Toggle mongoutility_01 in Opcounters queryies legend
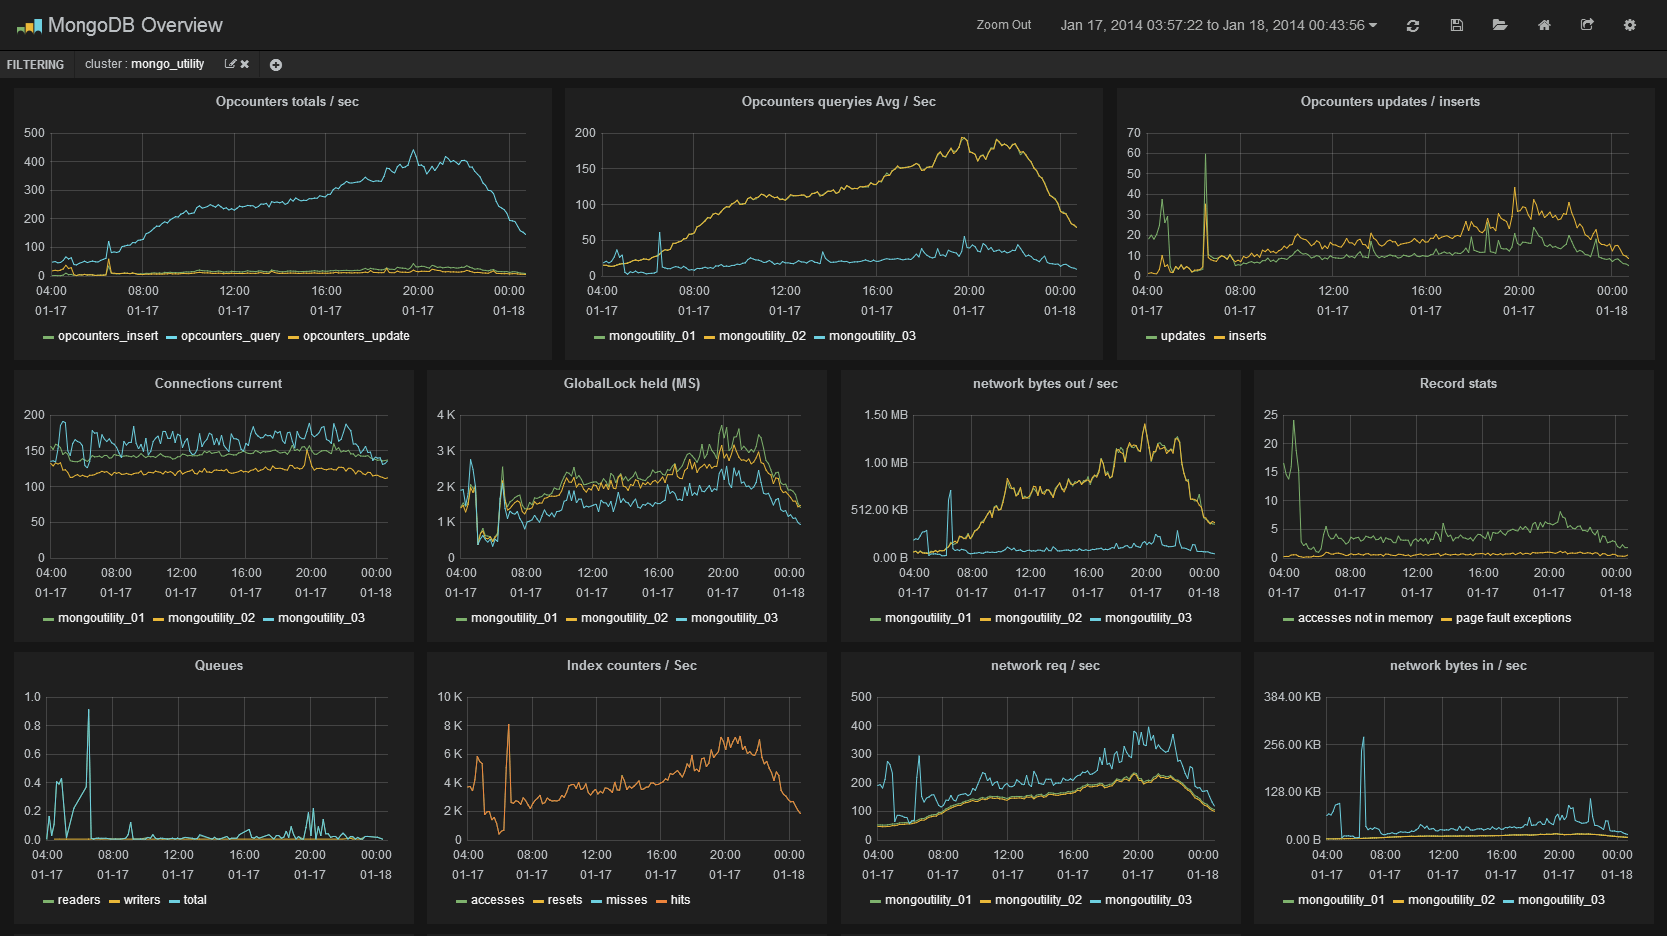This screenshot has height=936, width=1667. tap(652, 336)
